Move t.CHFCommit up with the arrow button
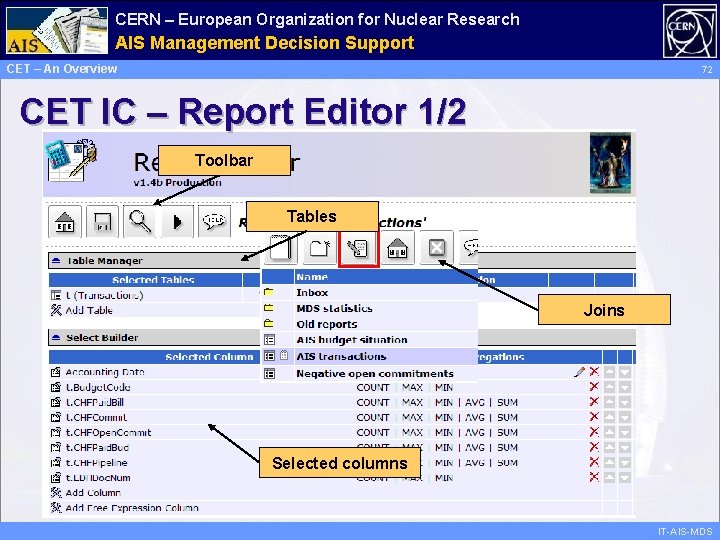The image size is (720, 540). 609,417
